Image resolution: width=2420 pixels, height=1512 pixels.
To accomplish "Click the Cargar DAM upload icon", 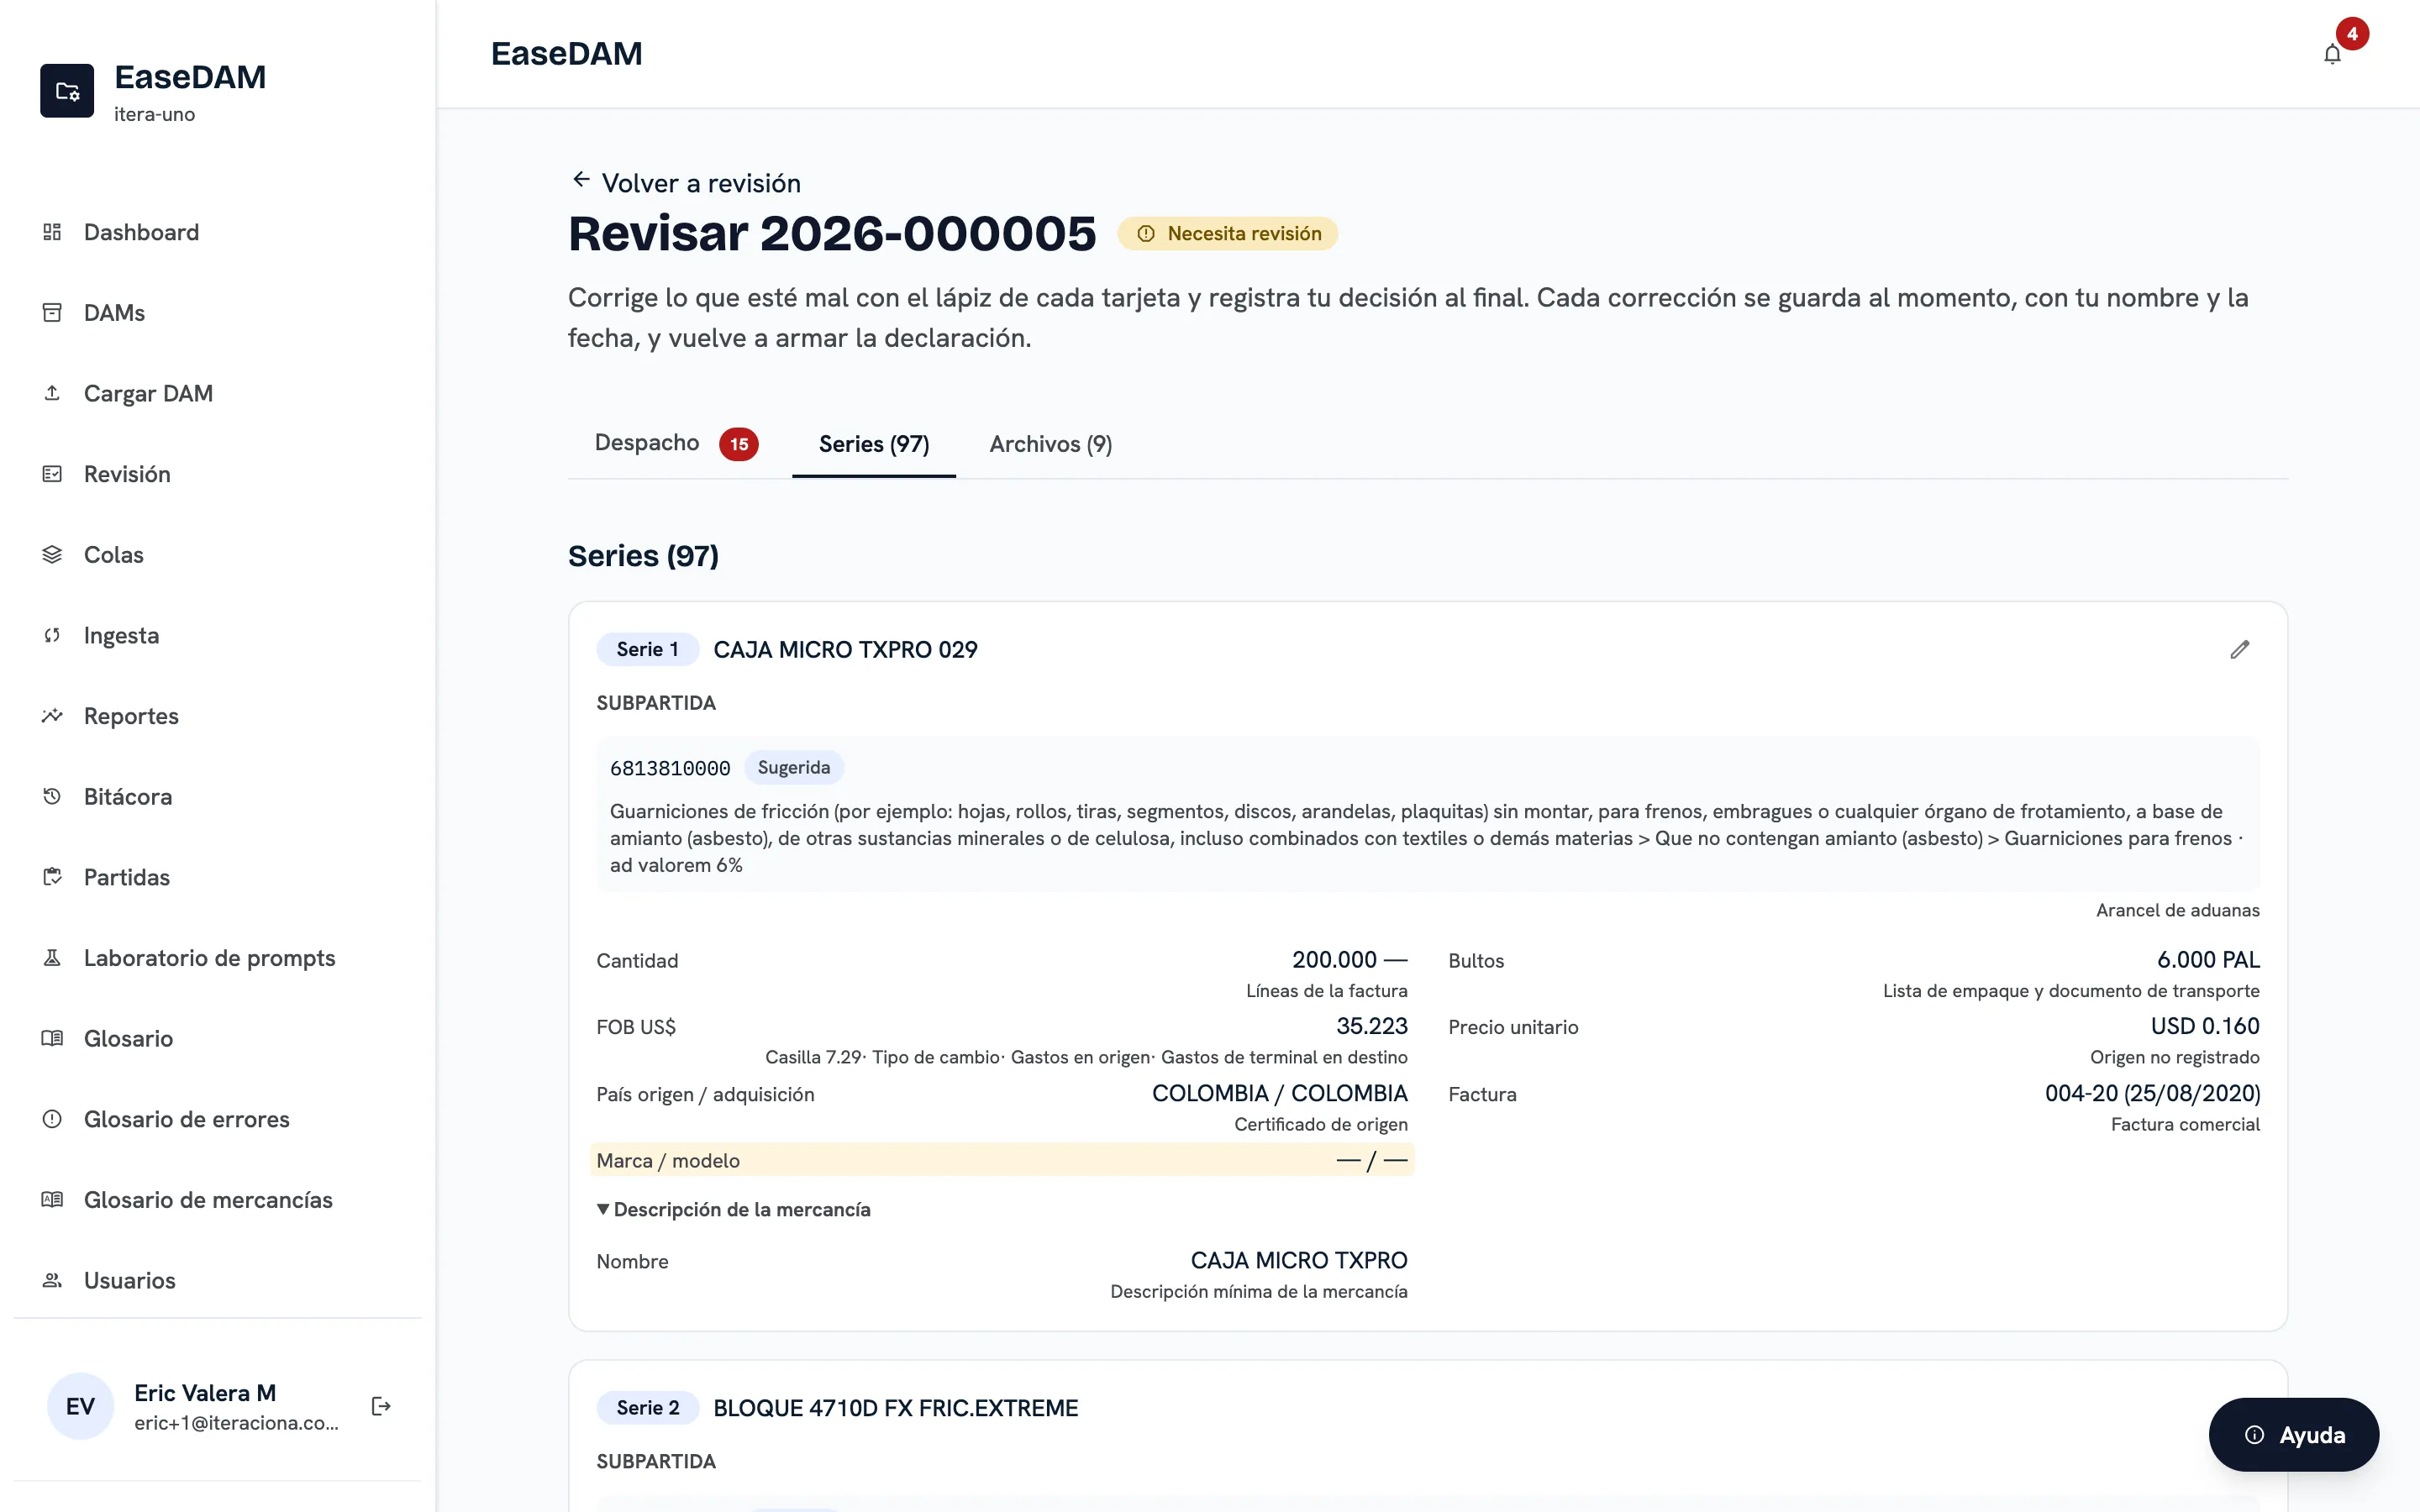I will (x=52, y=393).
